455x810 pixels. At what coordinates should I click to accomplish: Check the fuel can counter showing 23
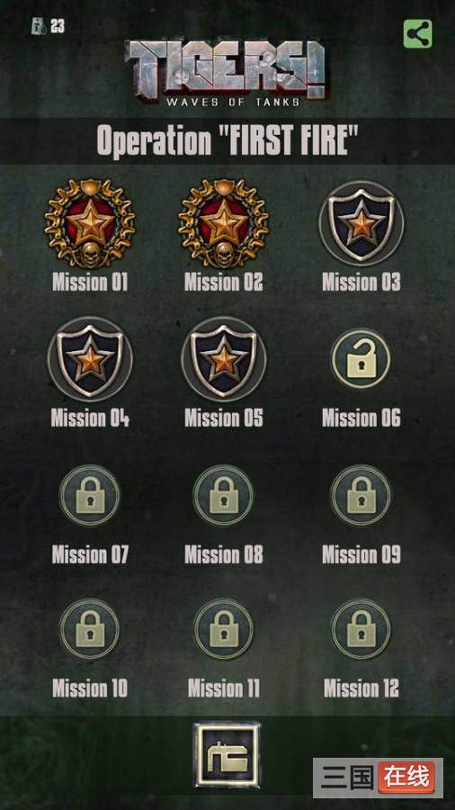click(x=48, y=26)
